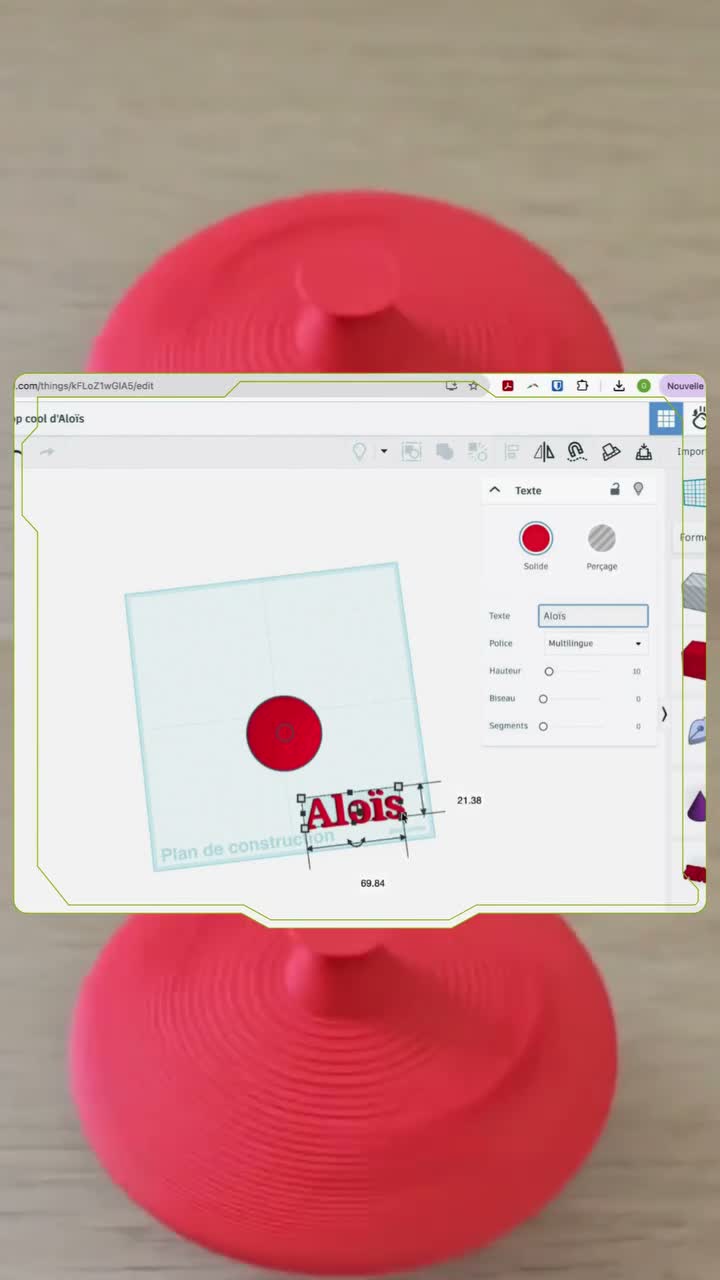Collapse the shapes side panel arrow
Image resolution: width=720 pixels, height=1280 pixels.
click(664, 714)
